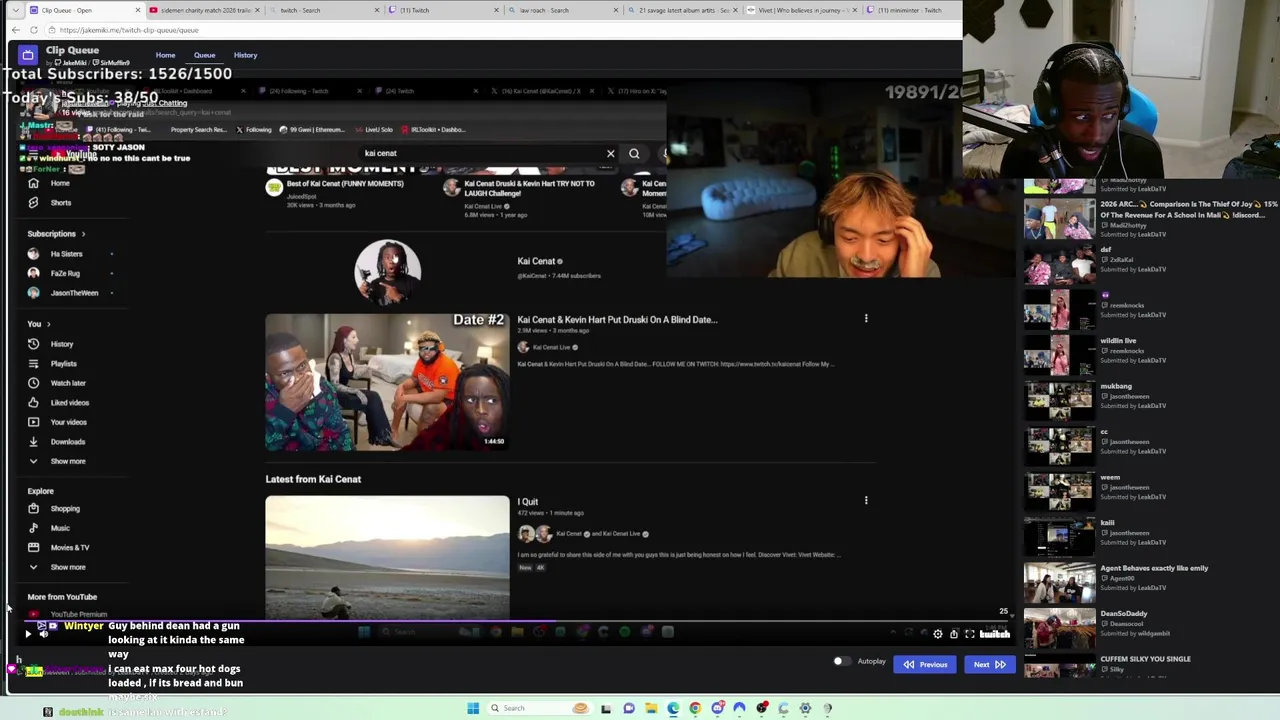Click the Twitch logo in the player

(994, 634)
